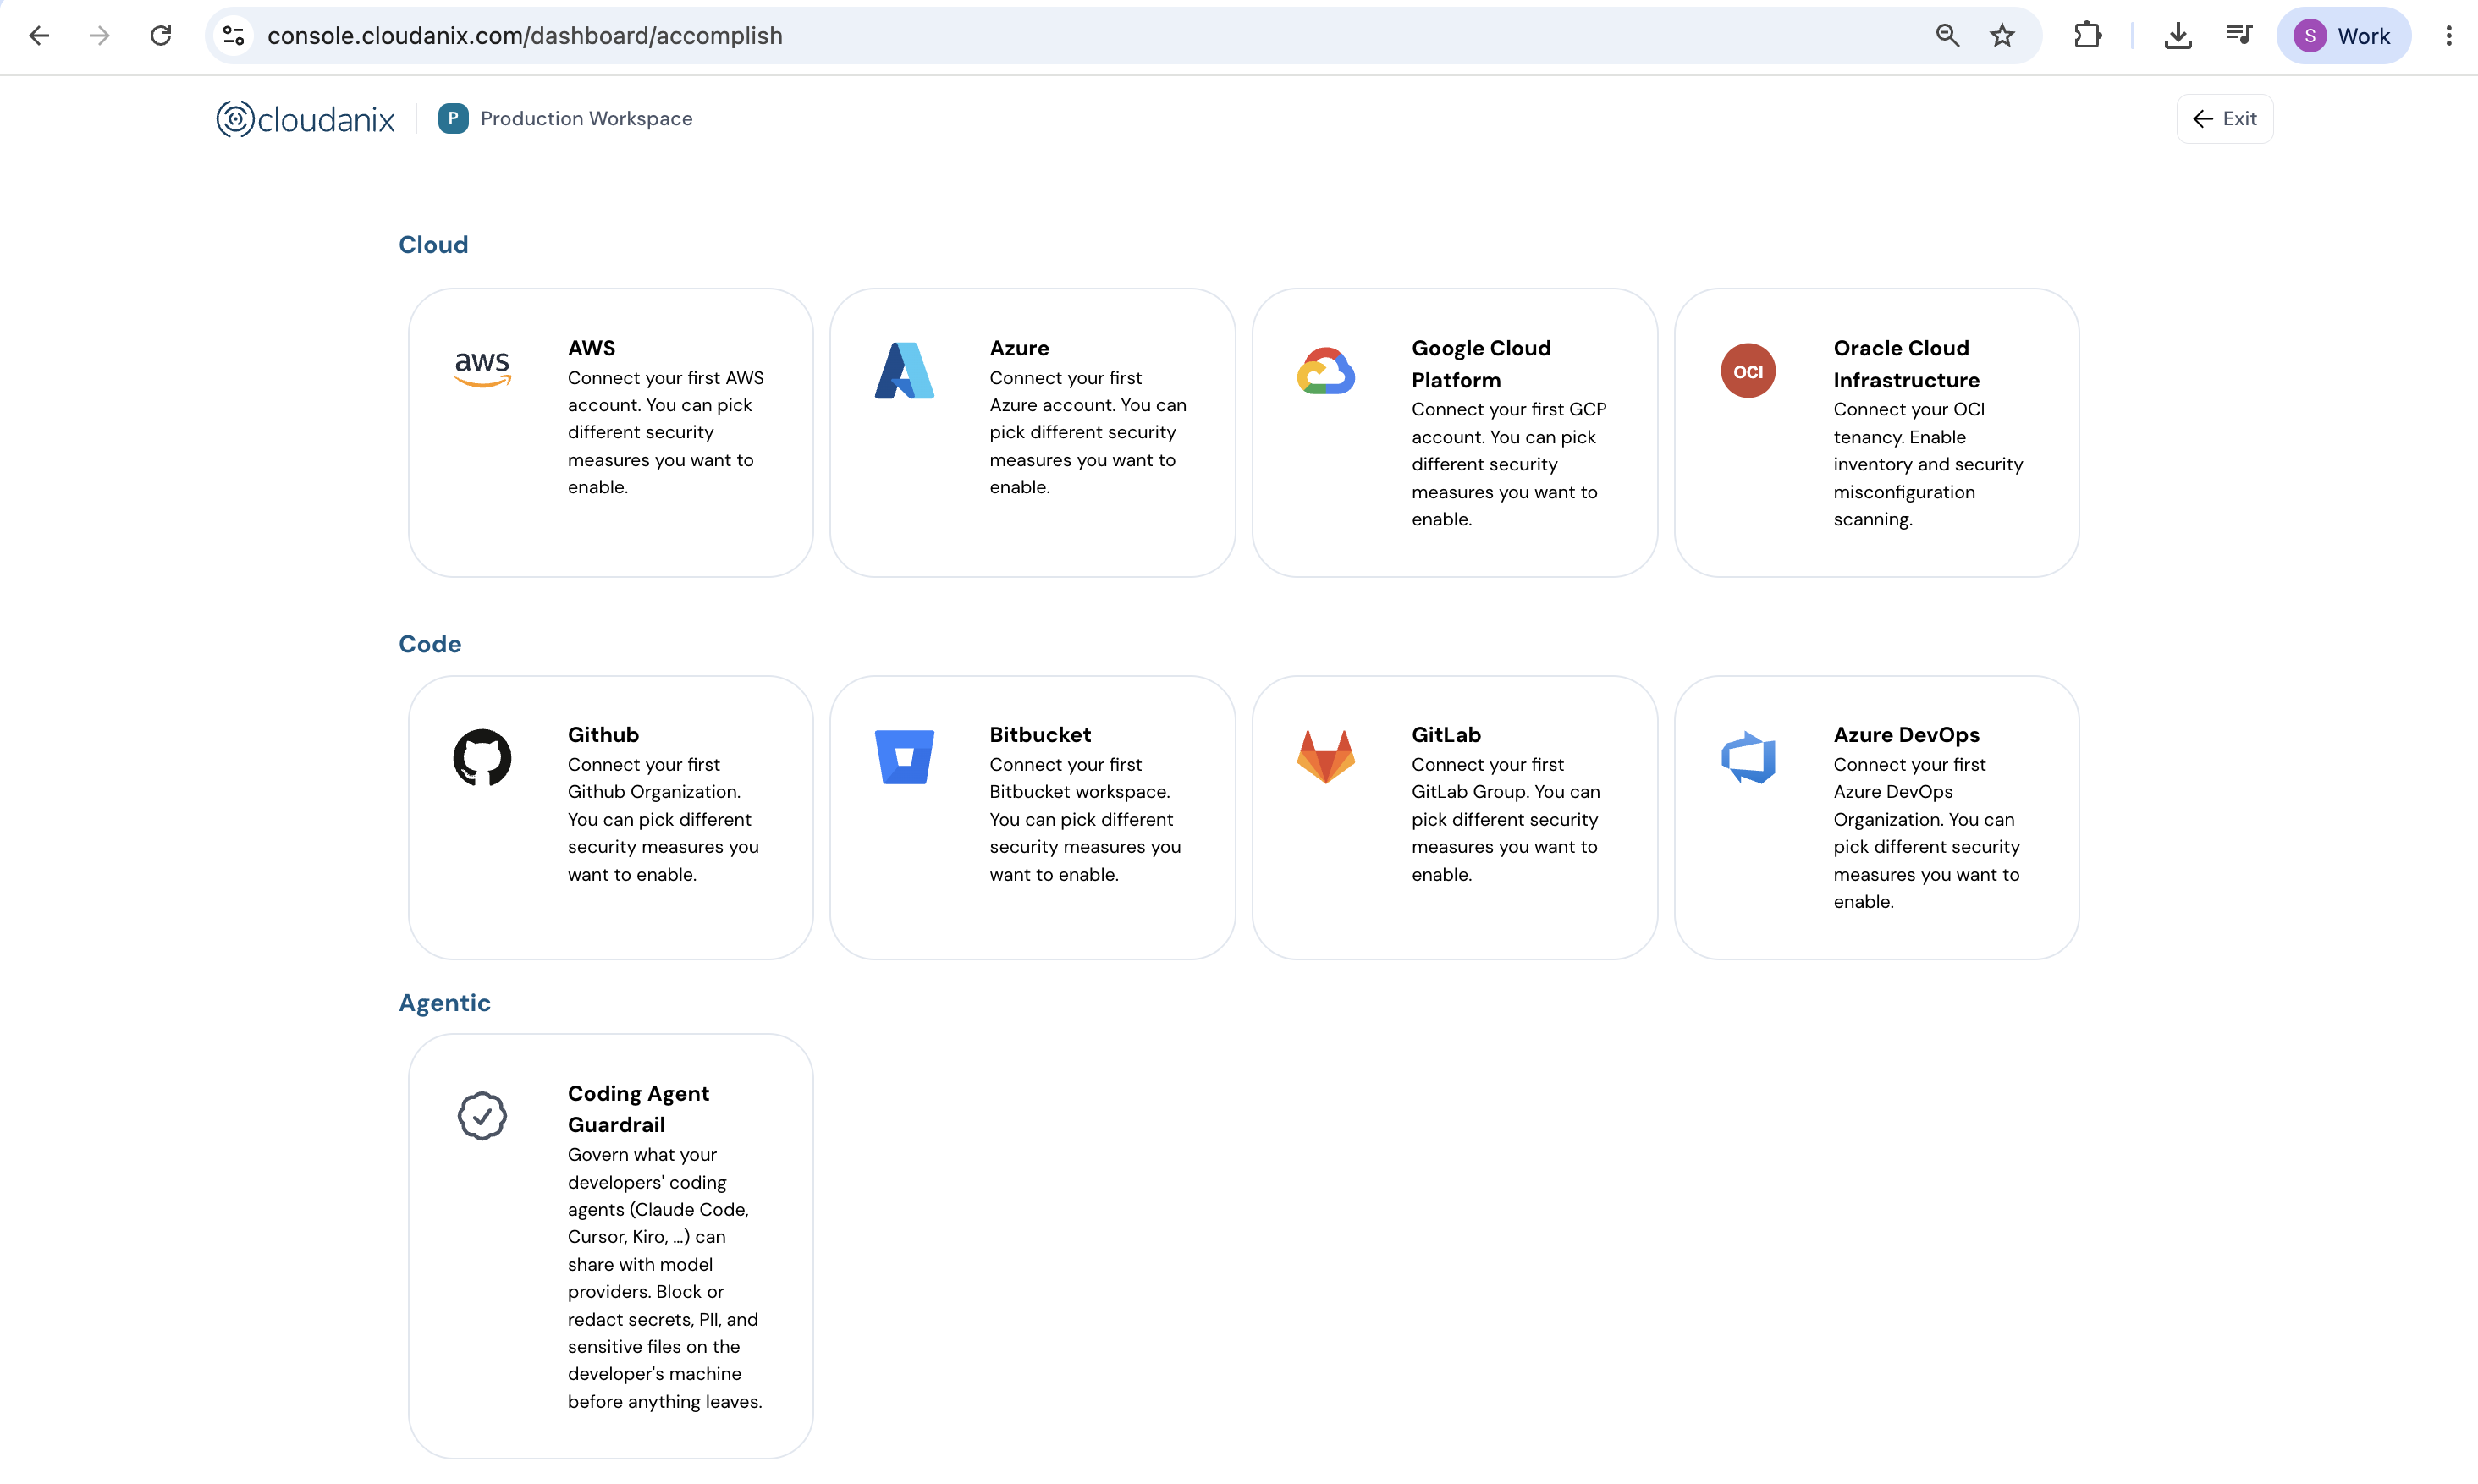Click the Bitbucket bucket icon
Screen dimensions: 2478x1484
tap(904, 757)
